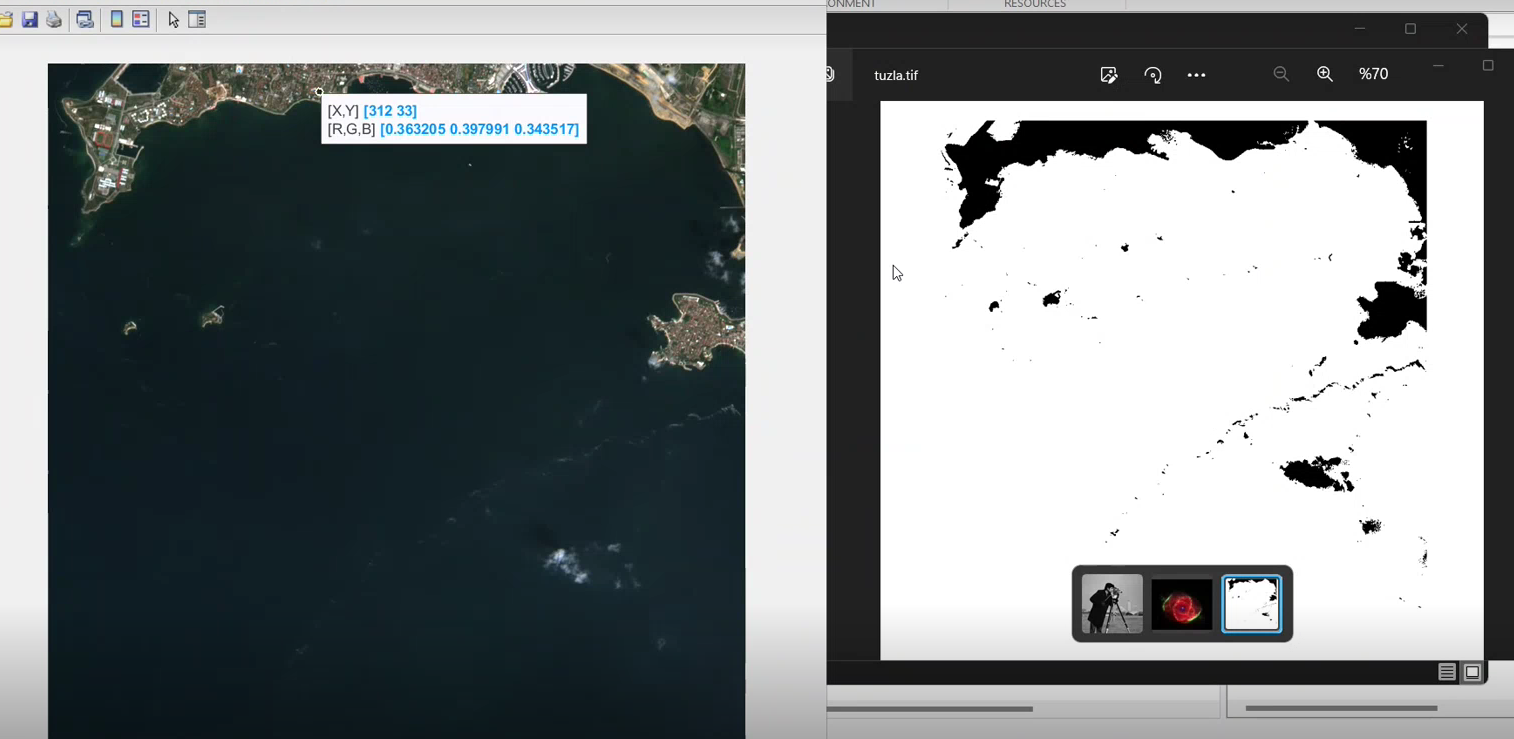
Task: Select the cameraman image thumbnail
Action: tap(1111, 603)
